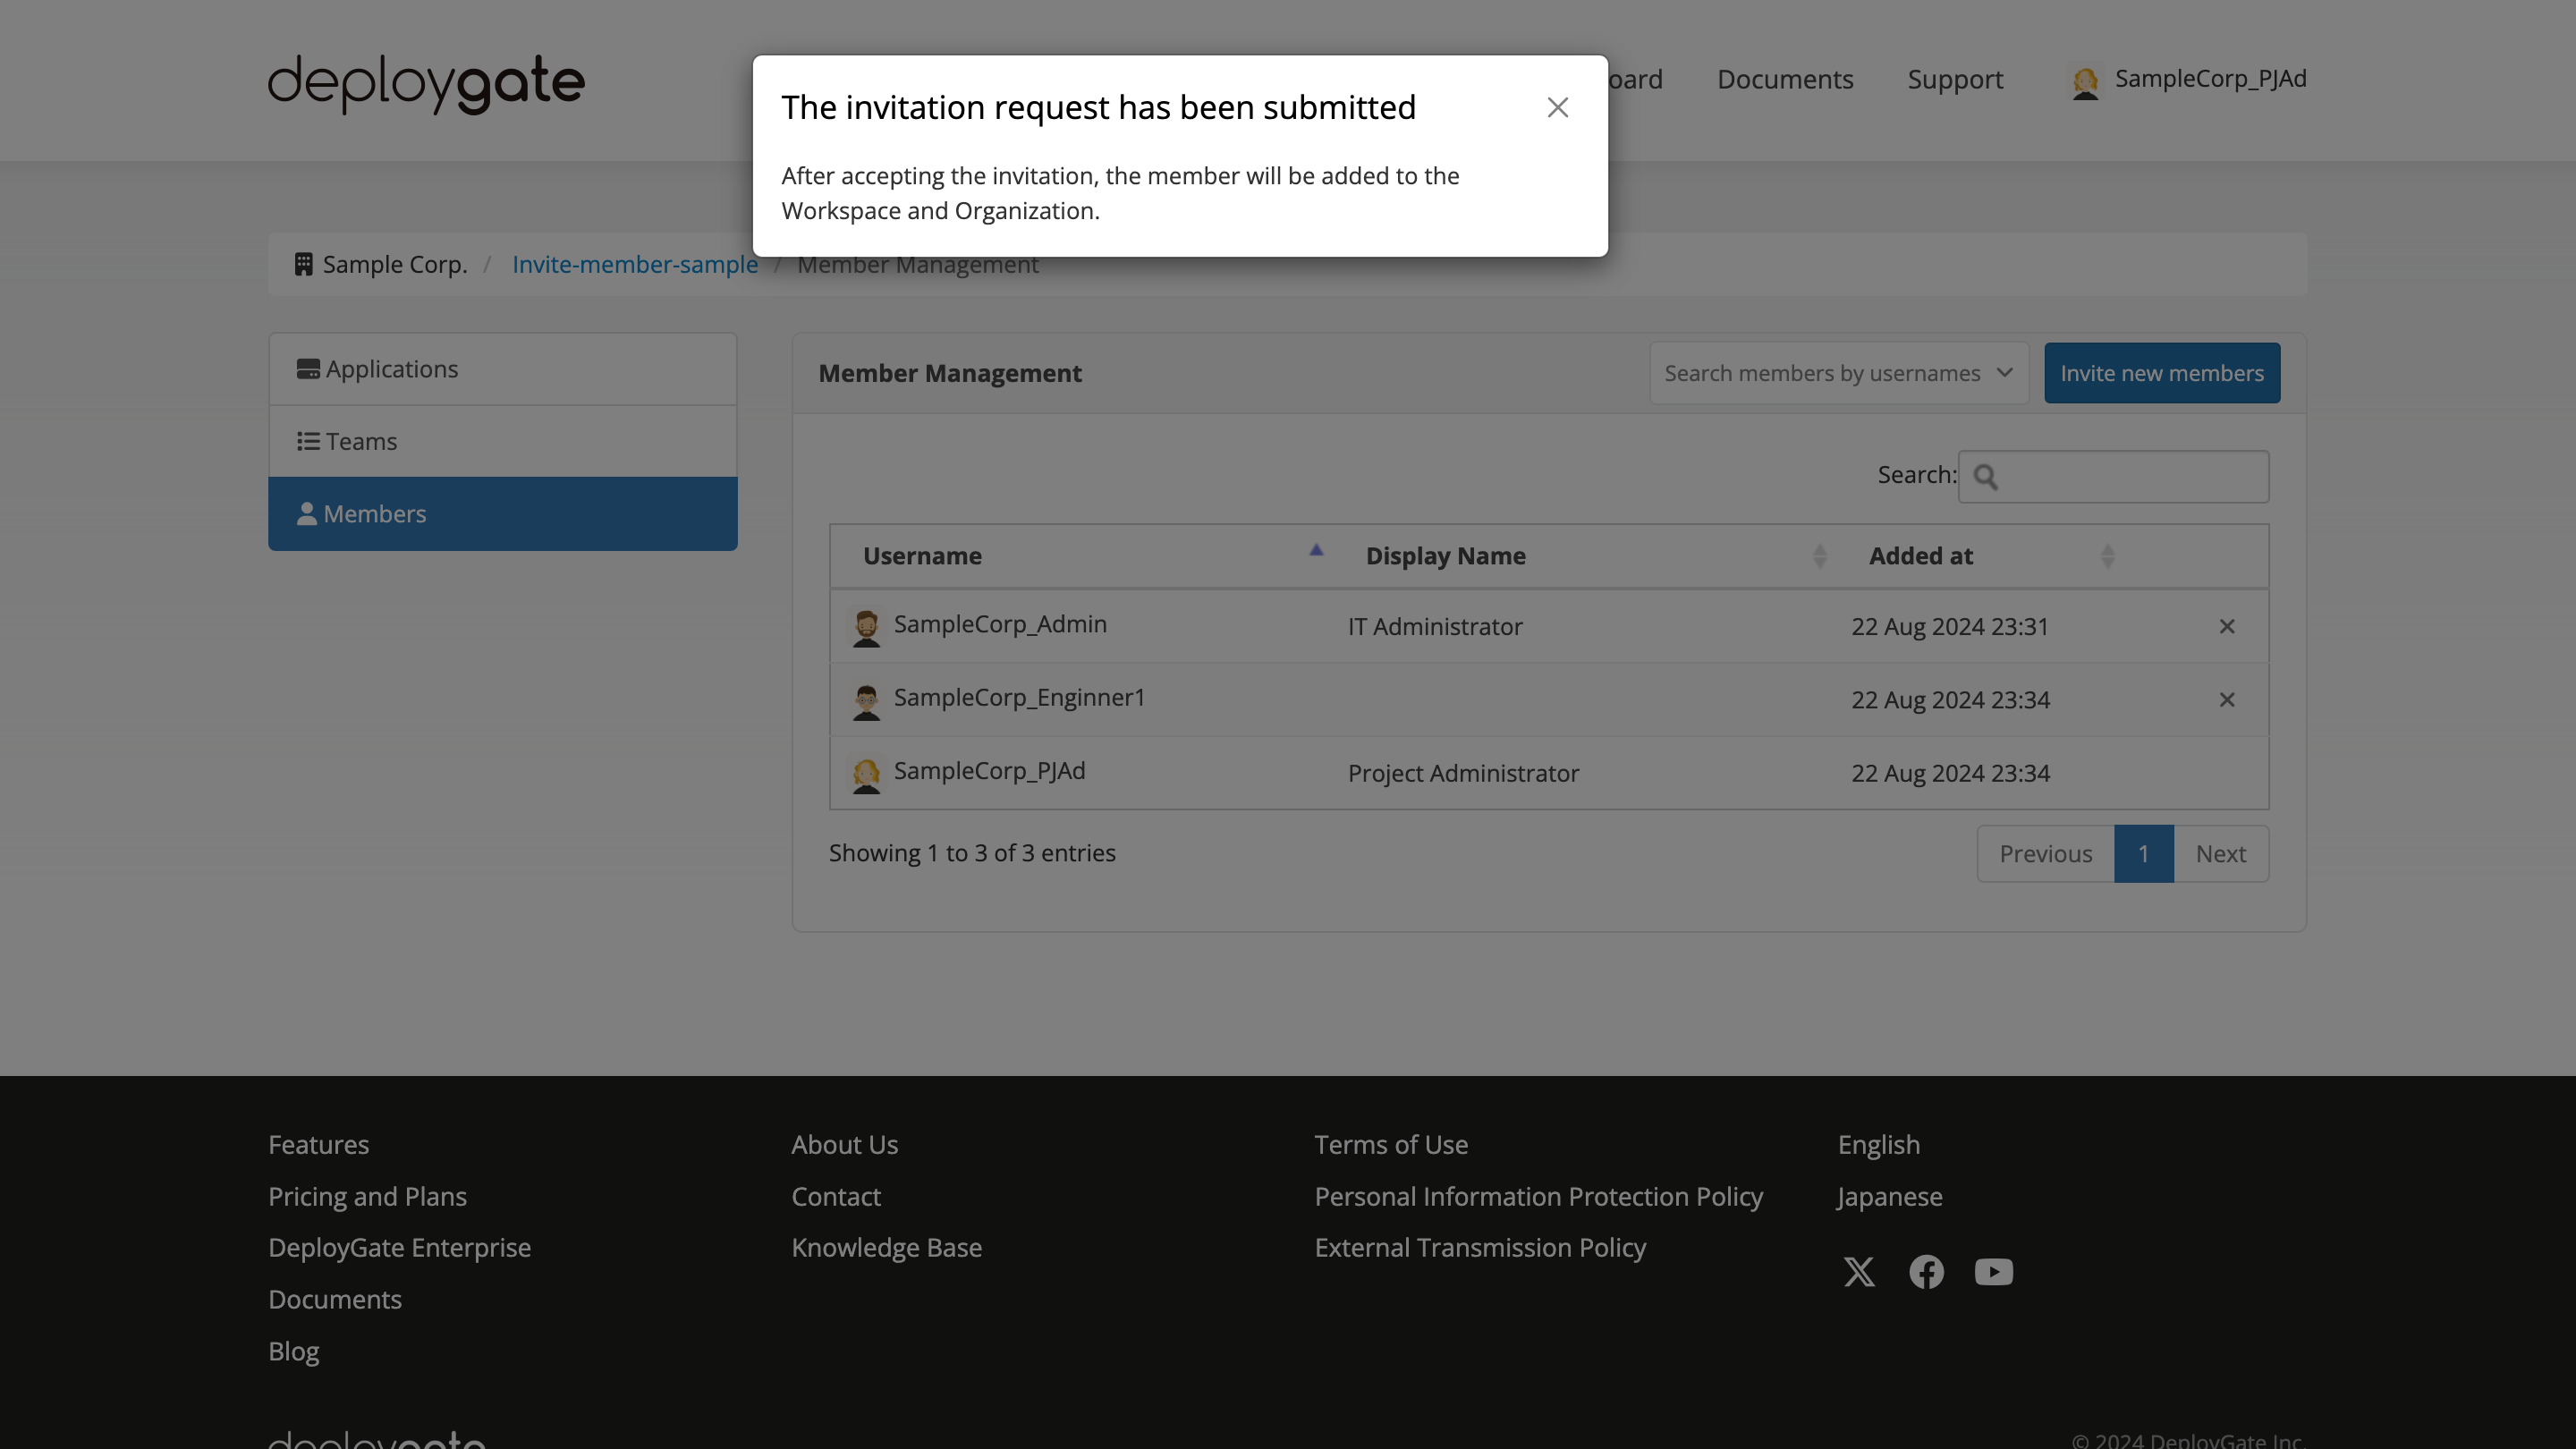Select the Applications navigation tab

click(503, 368)
